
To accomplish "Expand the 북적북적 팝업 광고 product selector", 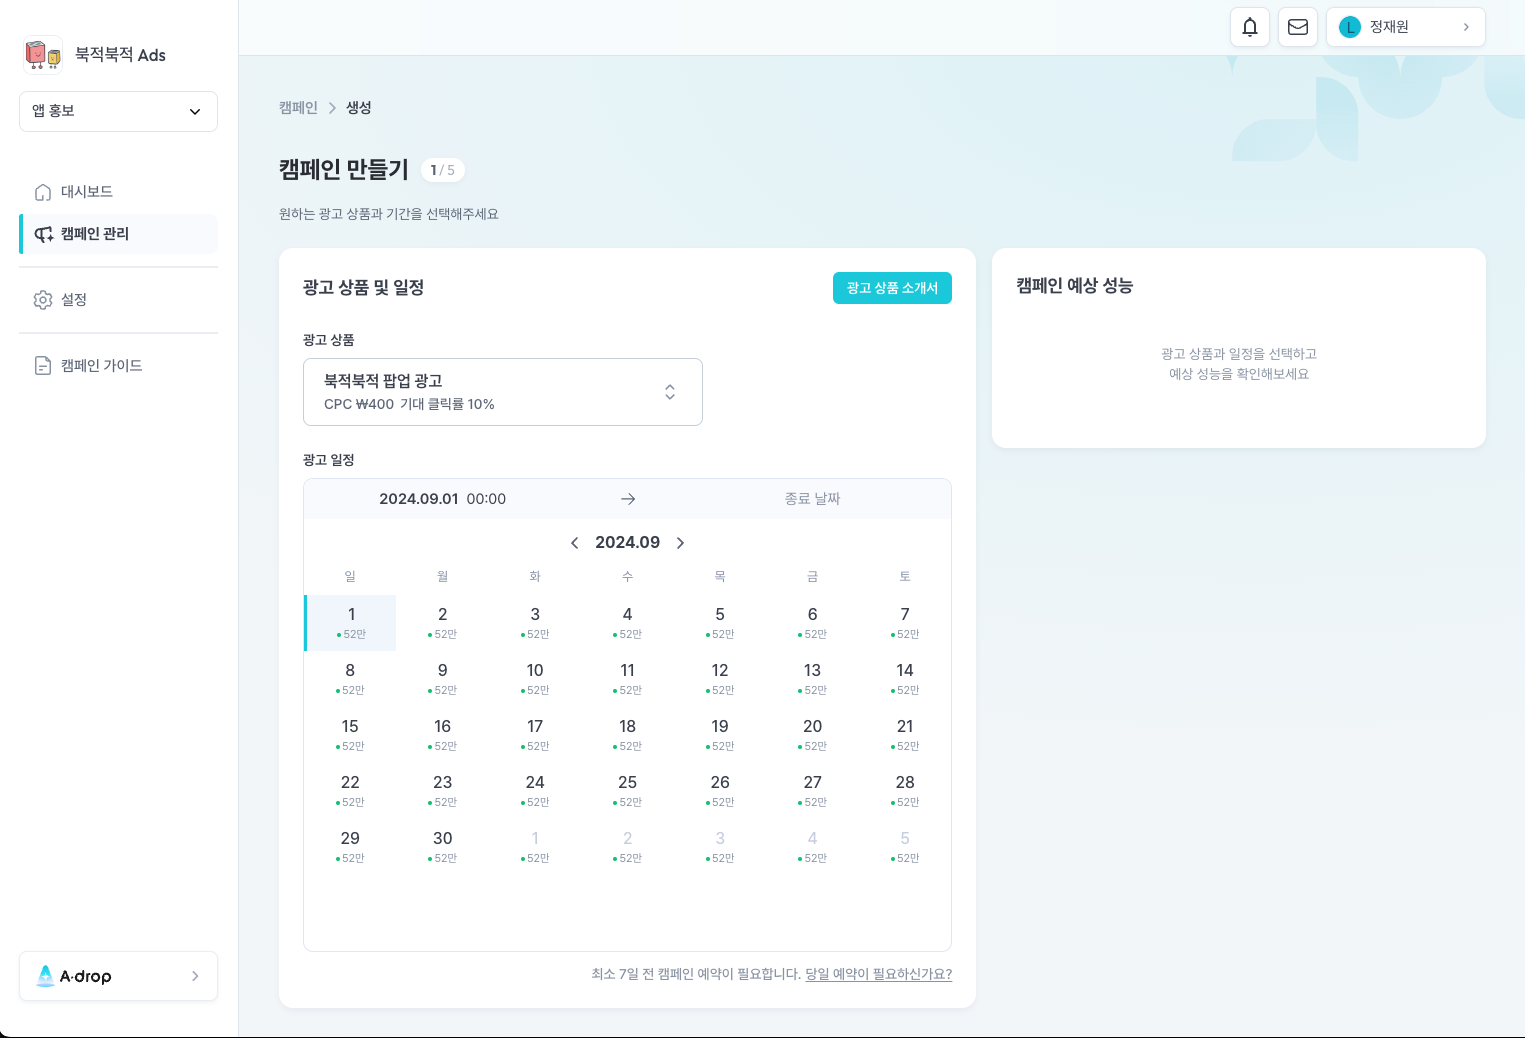I will (x=503, y=392).
